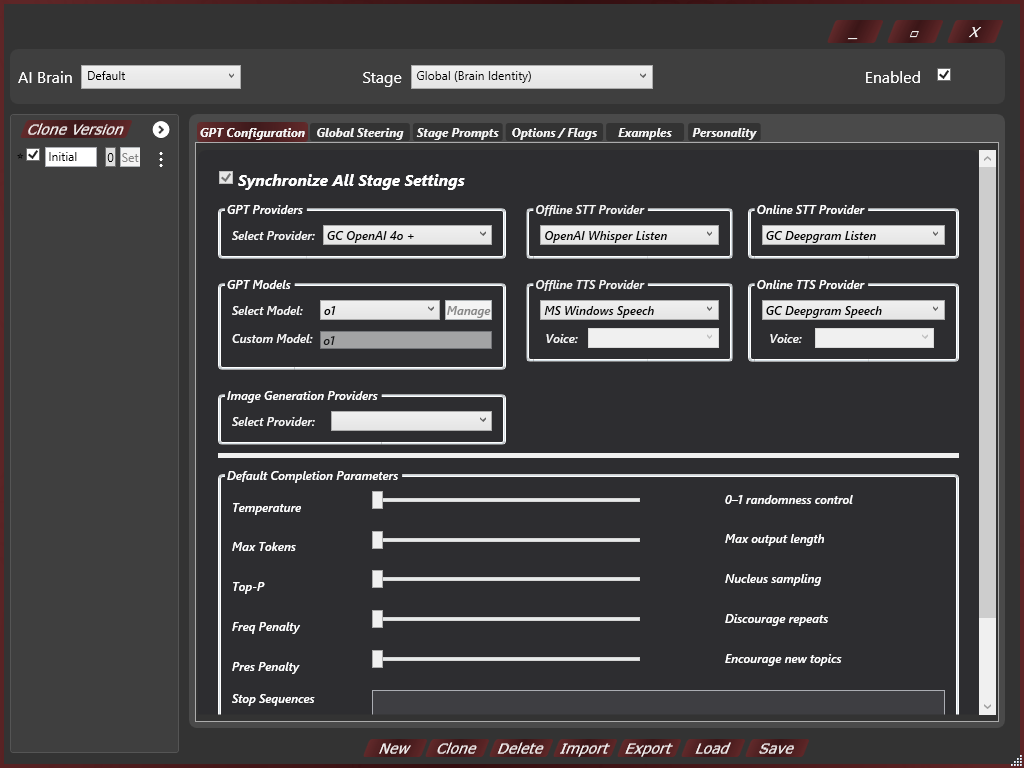Viewport: 1024px width, 768px height.
Task: Open the Personality tab
Action: point(724,132)
